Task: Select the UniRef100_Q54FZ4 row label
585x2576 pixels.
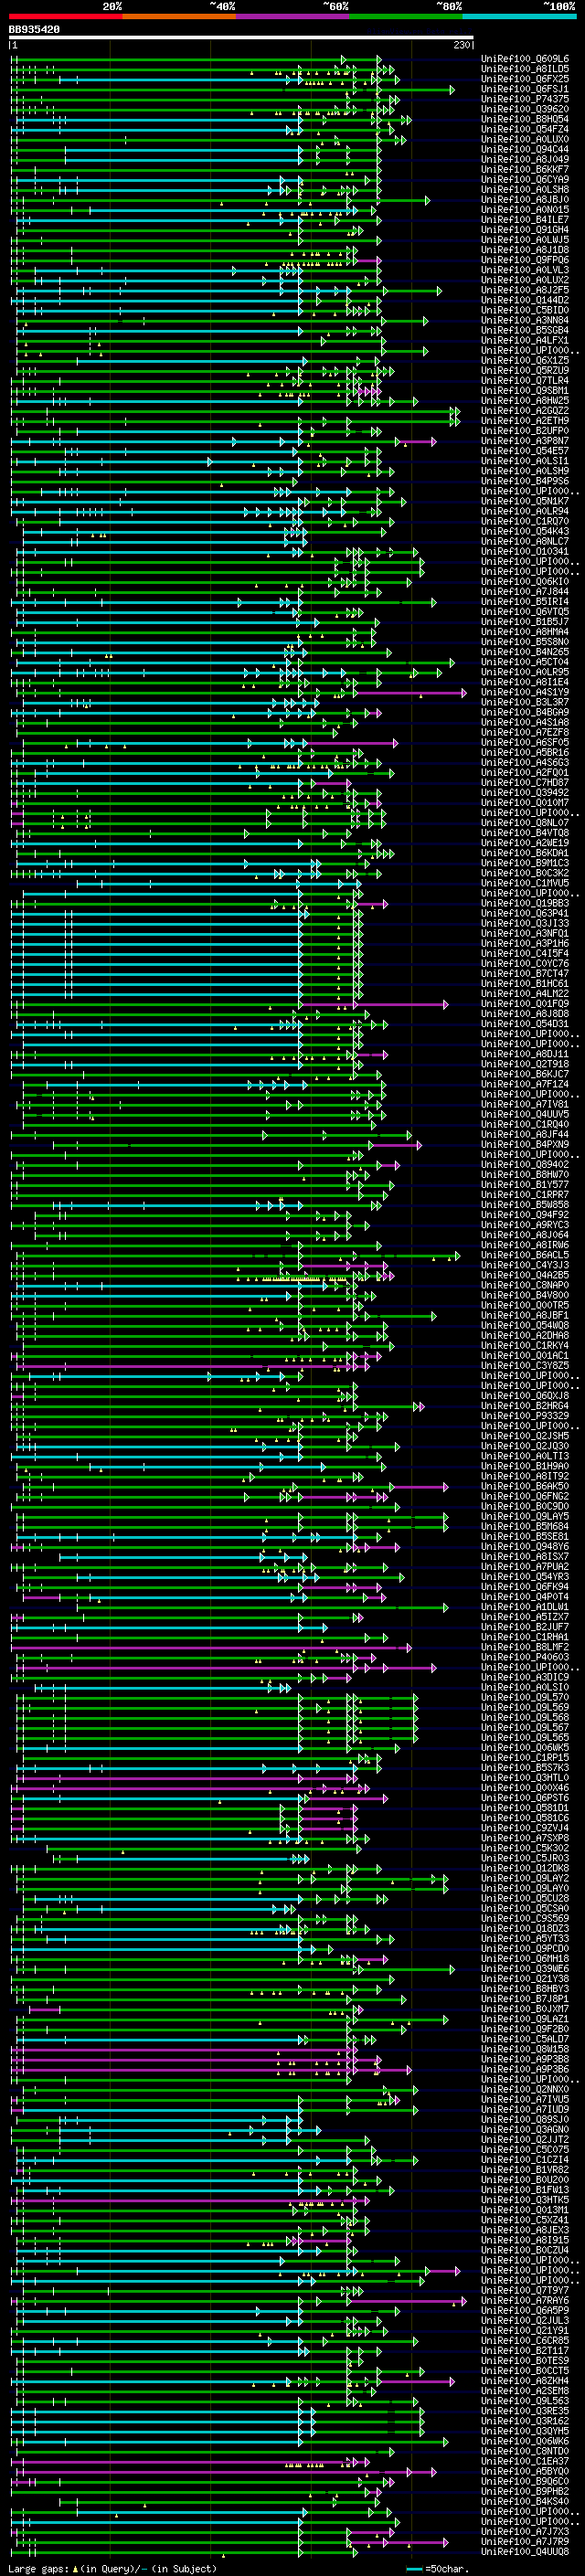Action: coord(524,129)
